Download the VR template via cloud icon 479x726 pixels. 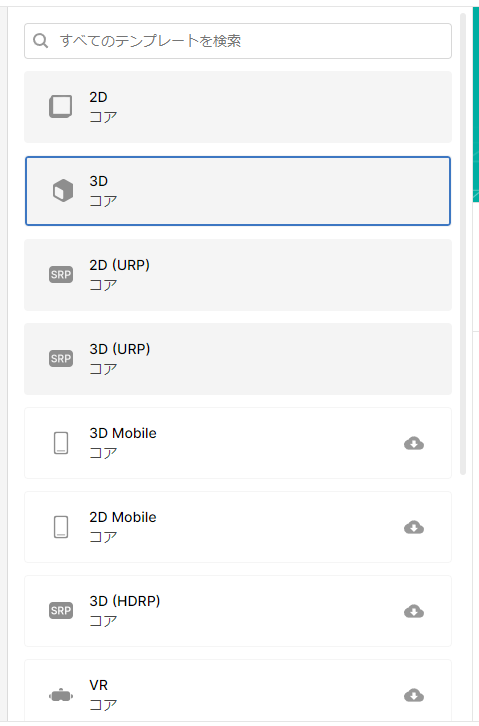414,695
